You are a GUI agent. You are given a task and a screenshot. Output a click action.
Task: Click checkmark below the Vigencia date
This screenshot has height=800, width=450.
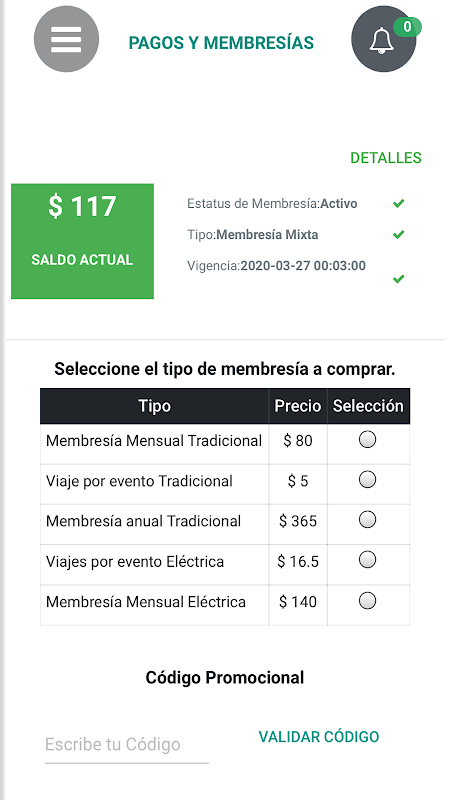(x=398, y=279)
